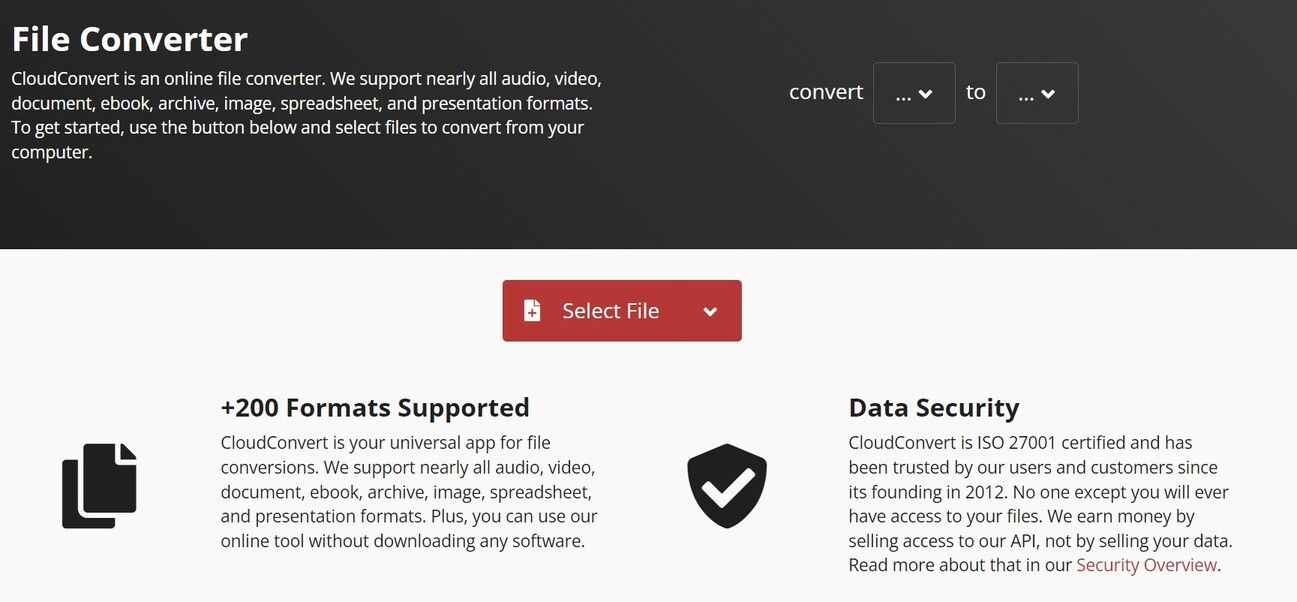Open the Security Overview link

(x=1146, y=565)
